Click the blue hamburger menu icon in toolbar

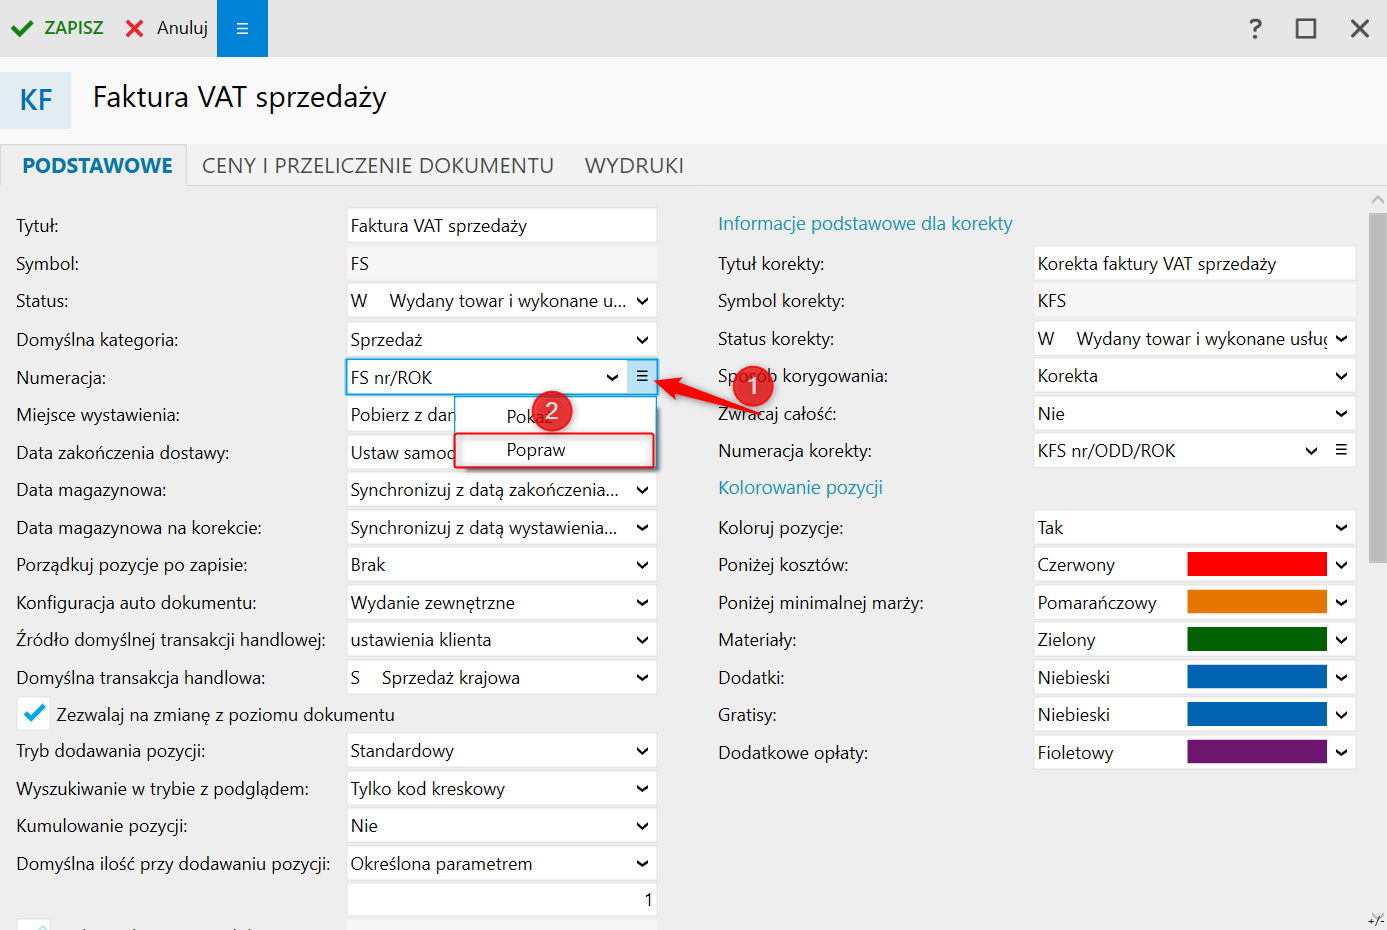point(242,28)
